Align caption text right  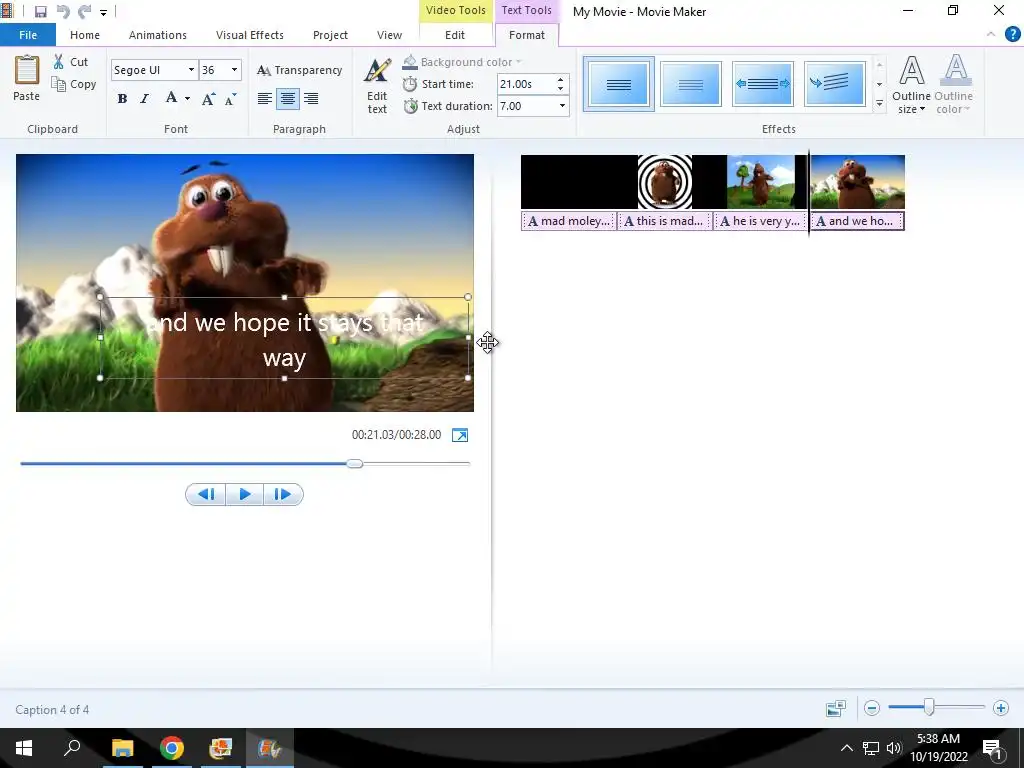click(x=311, y=99)
